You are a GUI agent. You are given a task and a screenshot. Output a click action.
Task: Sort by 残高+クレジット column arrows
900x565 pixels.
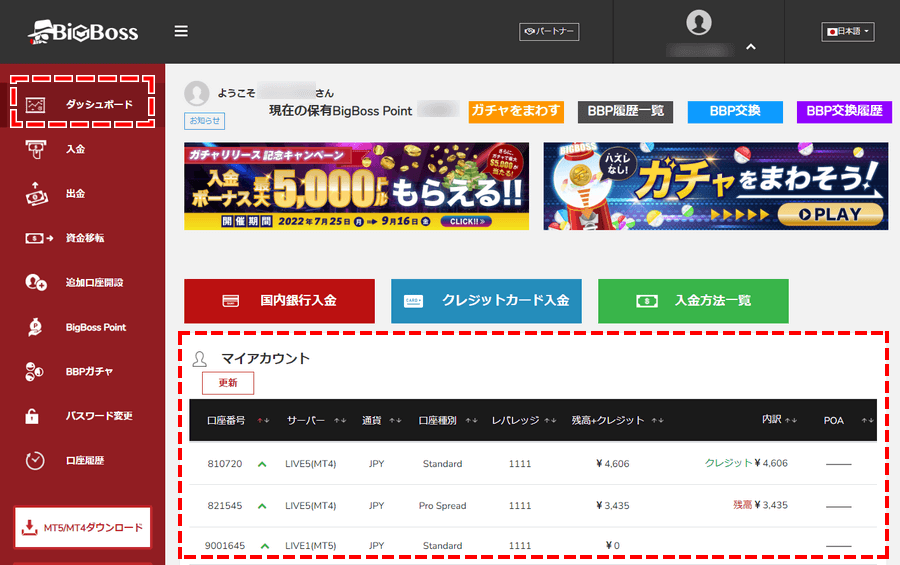pyautogui.click(x=658, y=421)
